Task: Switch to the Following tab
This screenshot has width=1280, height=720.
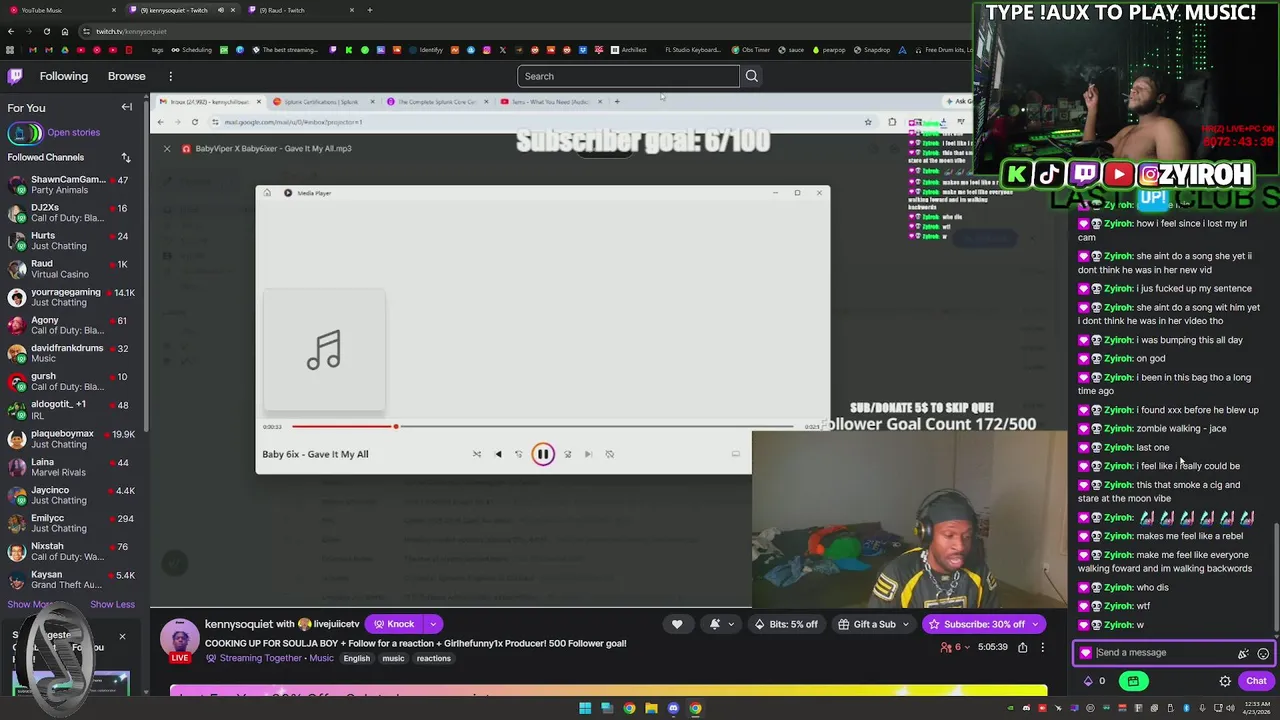Action: (x=64, y=76)
